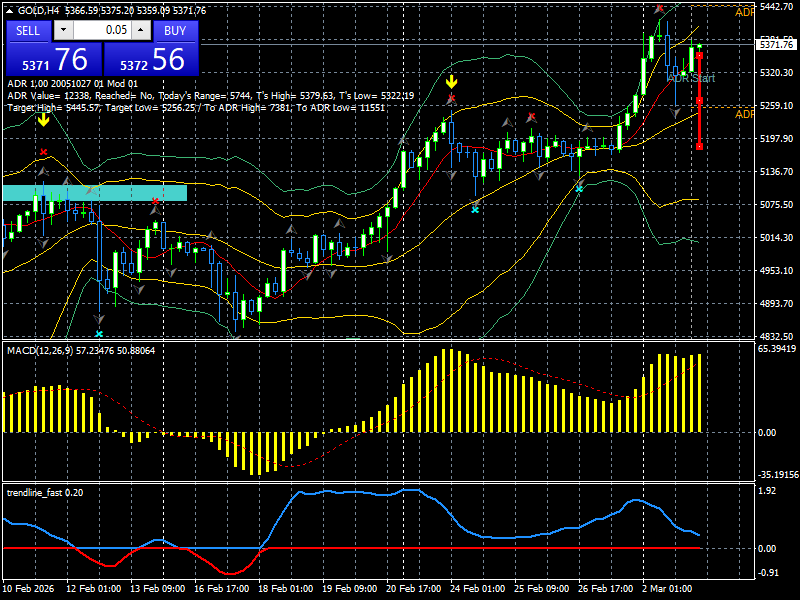The width and height of the screenshot is (800, 600).
Task: Click the 10 Feb 2026 date label
Action: (28, 589)
